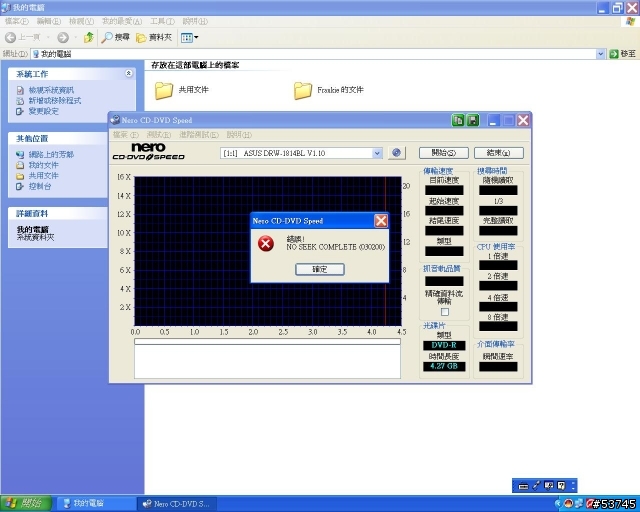Click the 開始 Start button on taskbar
This screenshot has width=640, height=512.
click(x=26, y=503)
